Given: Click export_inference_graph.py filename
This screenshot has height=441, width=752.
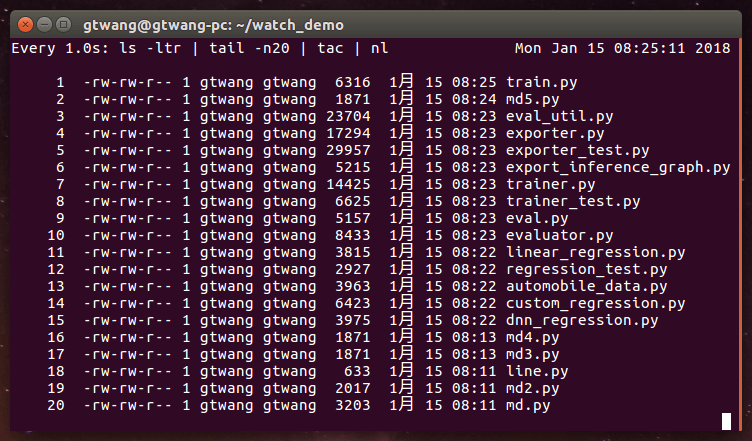Looking at the screenshot, I should [618, 167].
